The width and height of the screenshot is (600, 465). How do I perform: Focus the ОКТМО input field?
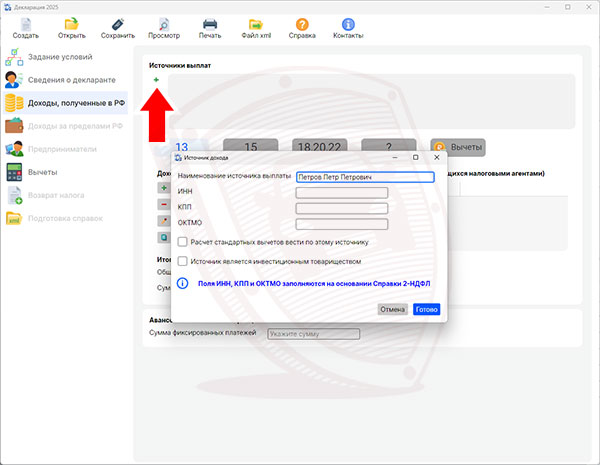(x=341, y=222)
